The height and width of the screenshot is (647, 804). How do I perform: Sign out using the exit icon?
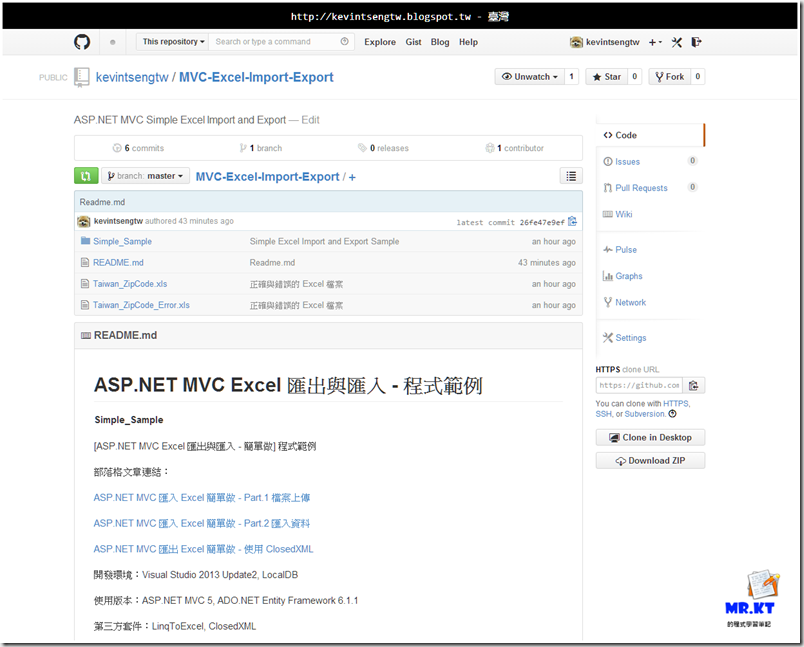tap(696, 42)
